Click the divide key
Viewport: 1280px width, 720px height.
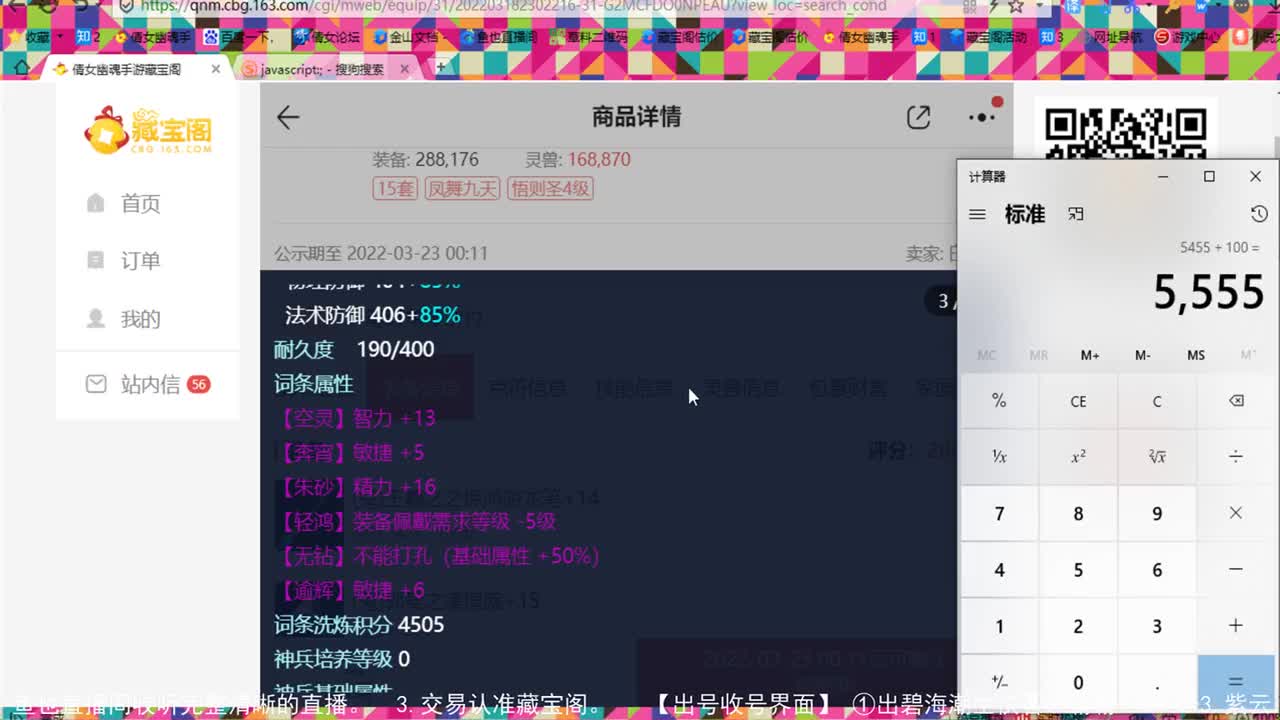point(1236,457)
